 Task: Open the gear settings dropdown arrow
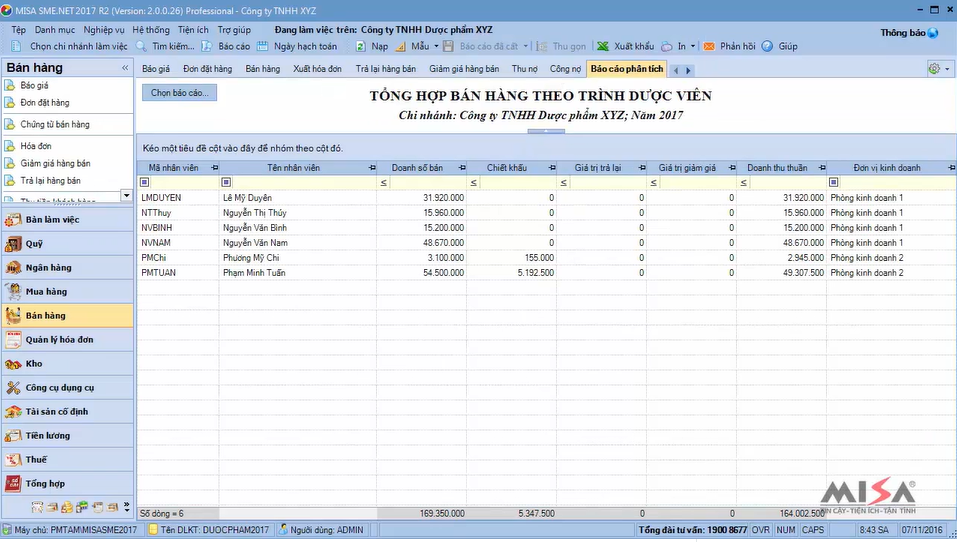click(947, 69)
